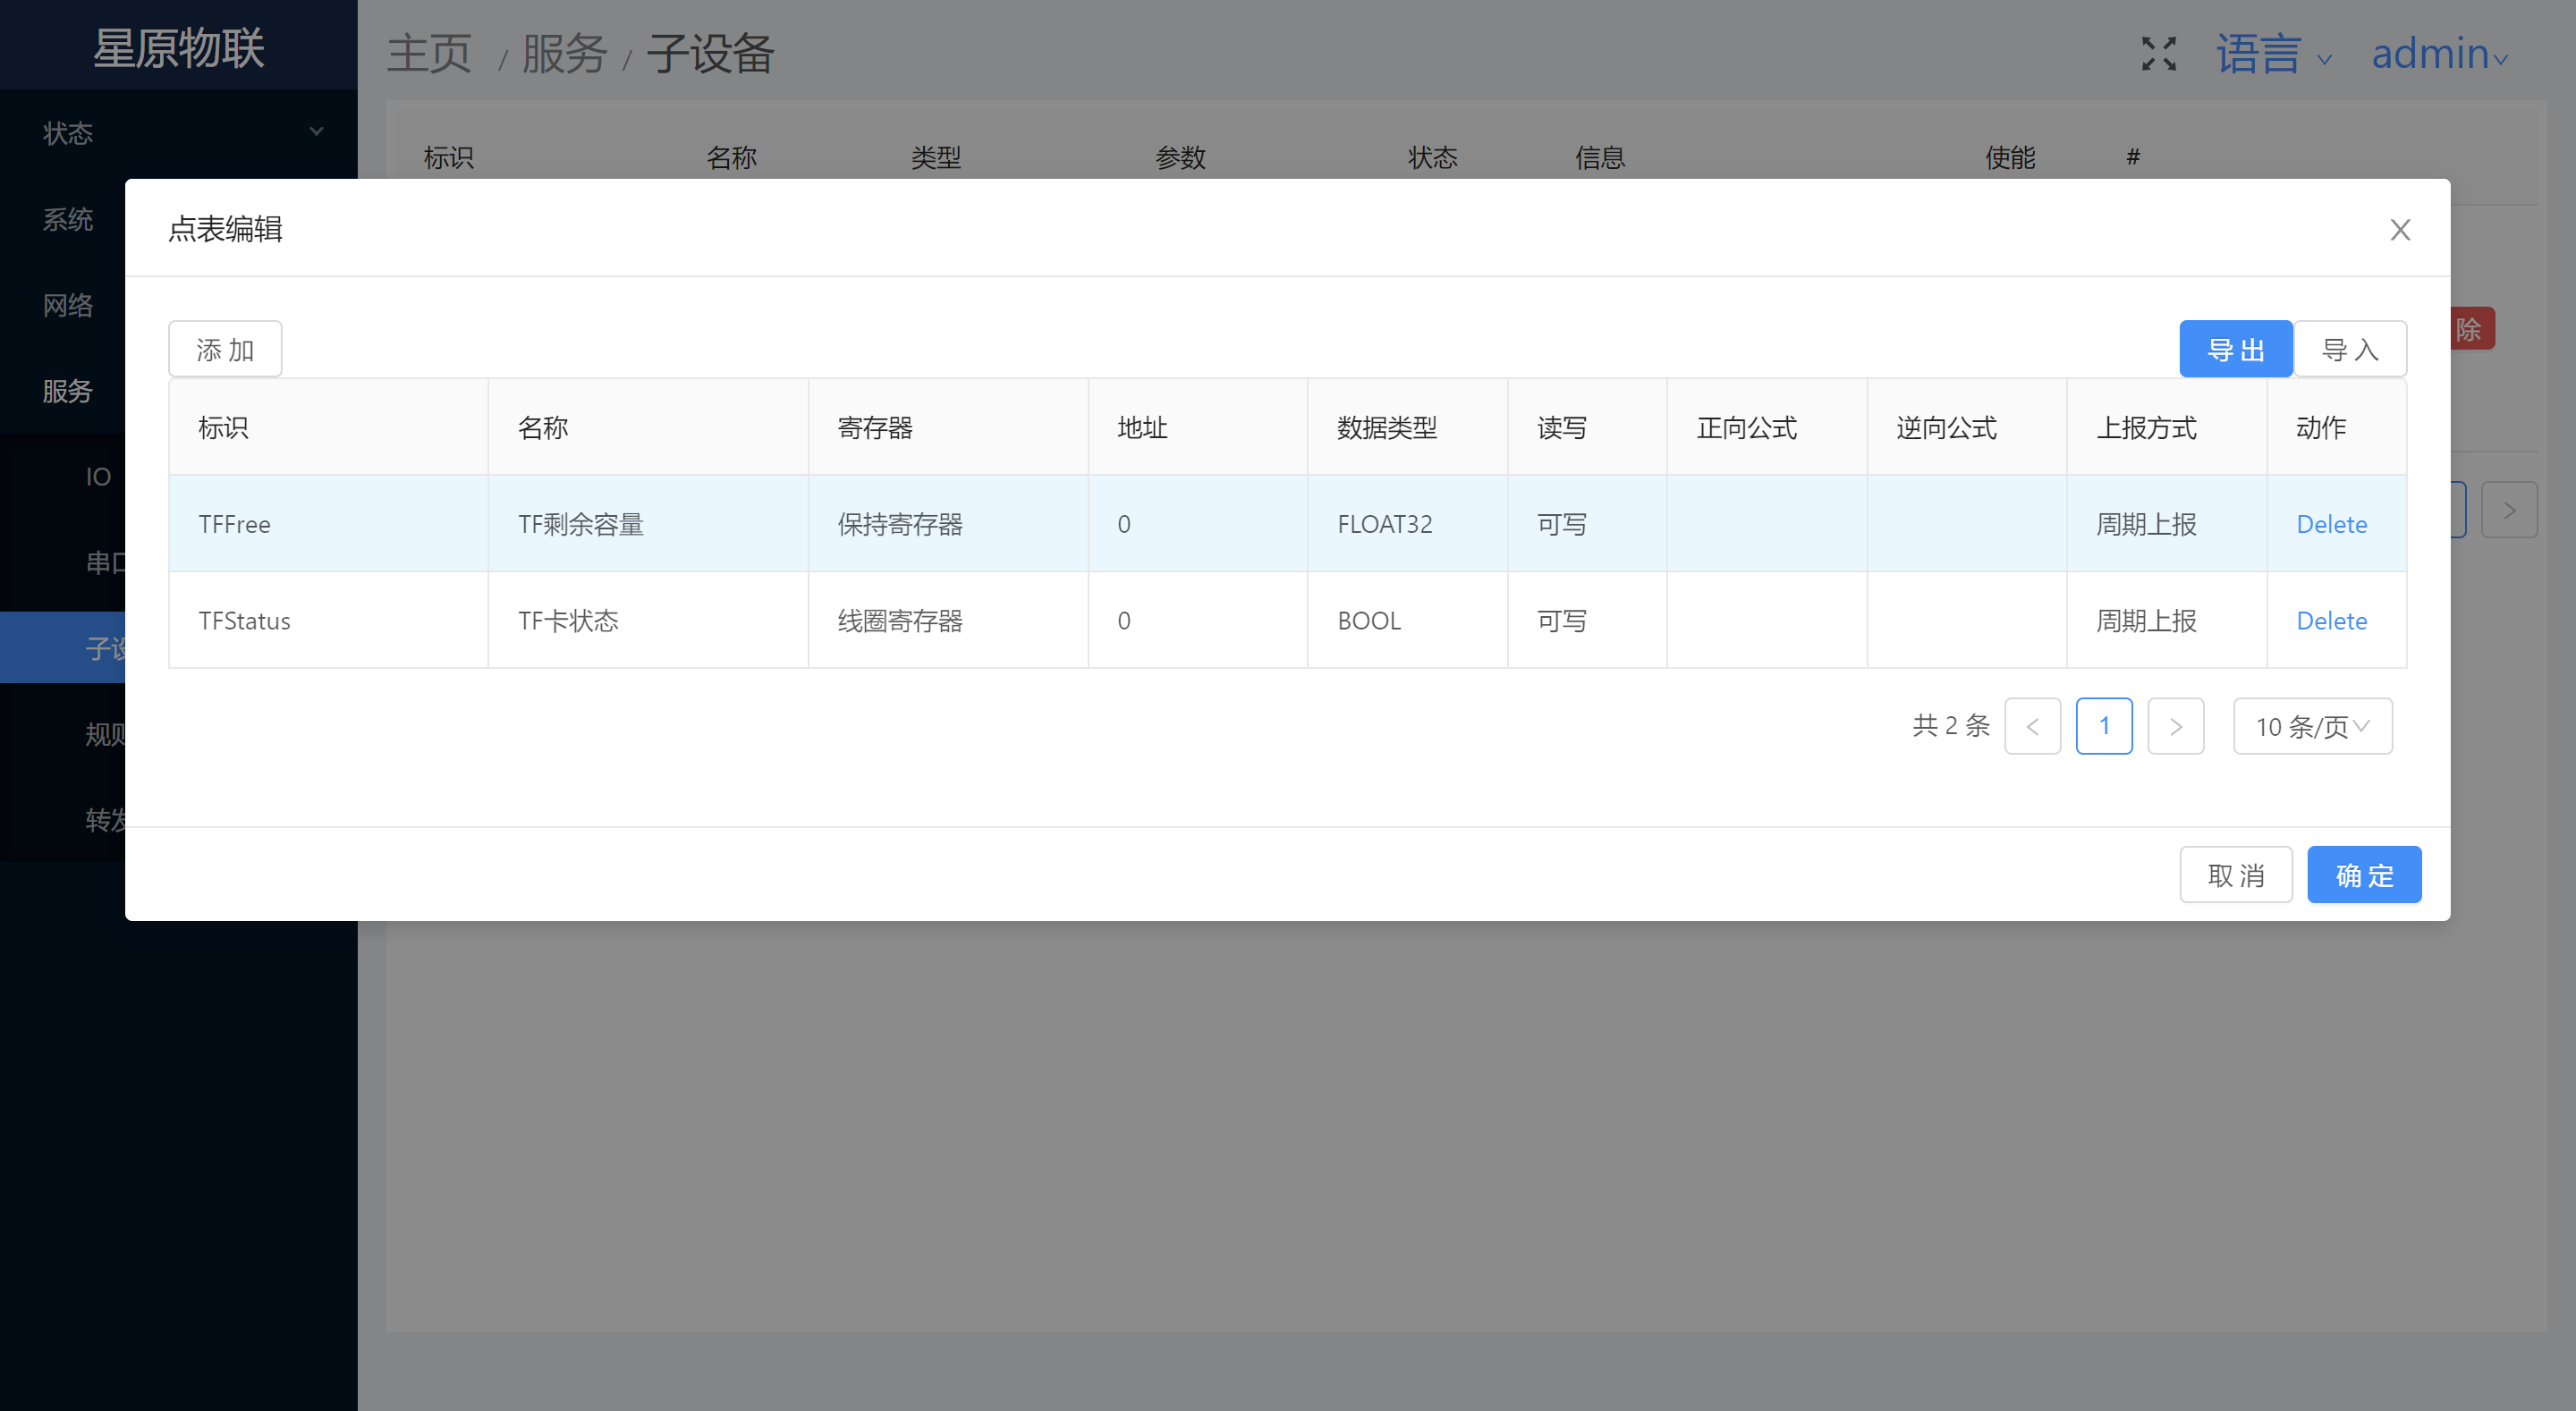Open the 网络 sidebar menu item
2576x1411 pixels.
[68, 305]
